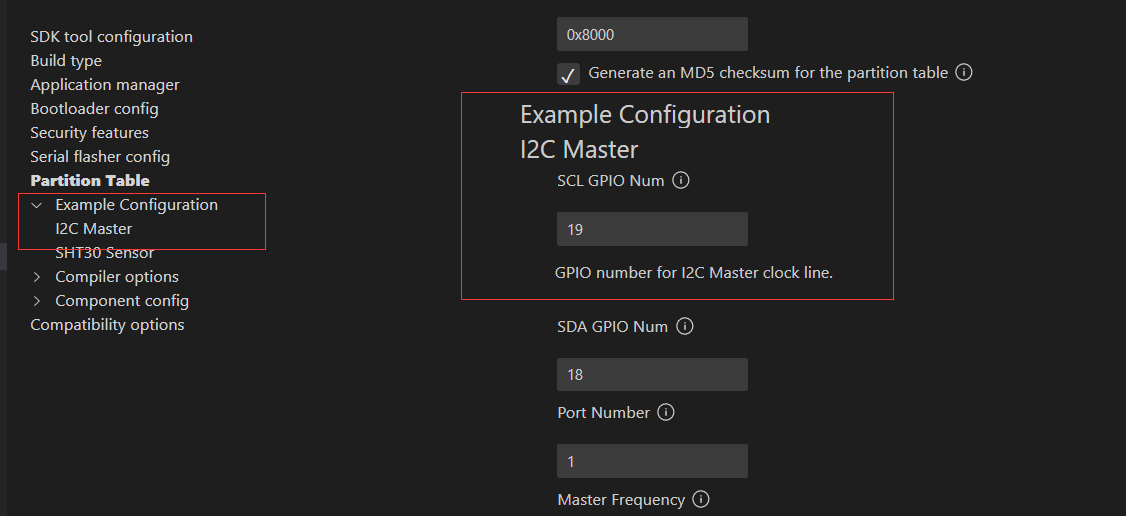Open SDK tool configuration section

(x=111, y=37)
